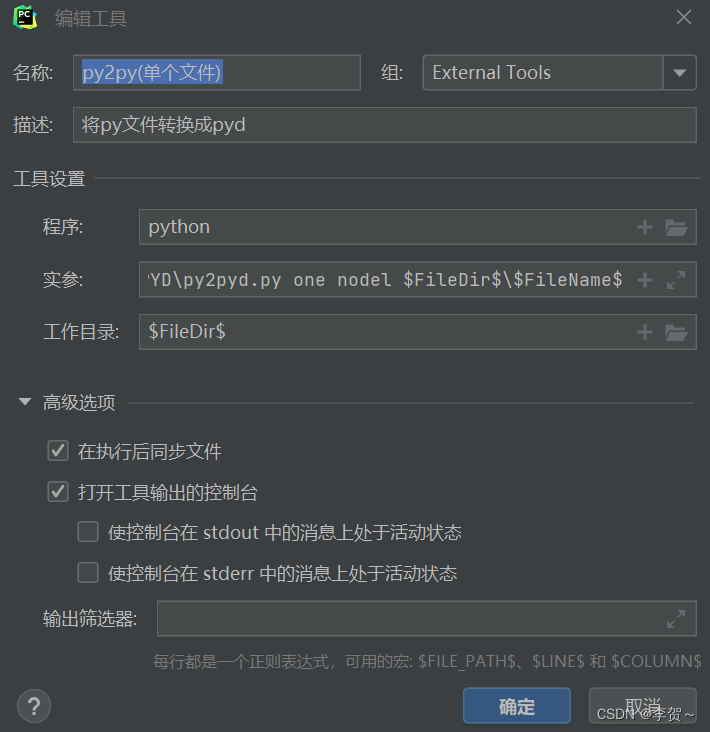Uncheck 打开工具输出的控制台 checkbox

point(58,492)
